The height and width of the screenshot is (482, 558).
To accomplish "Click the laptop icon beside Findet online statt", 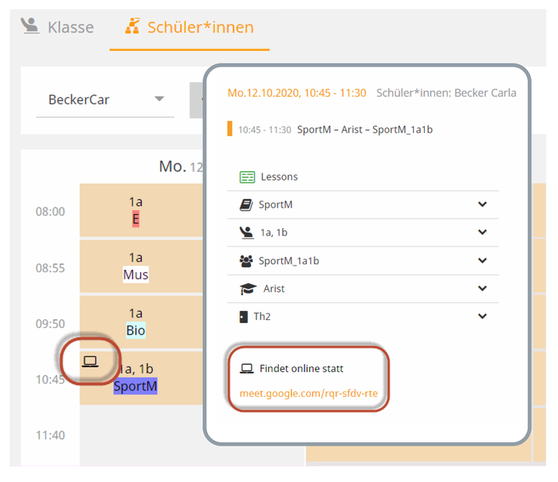I will (x=247, y=368).
